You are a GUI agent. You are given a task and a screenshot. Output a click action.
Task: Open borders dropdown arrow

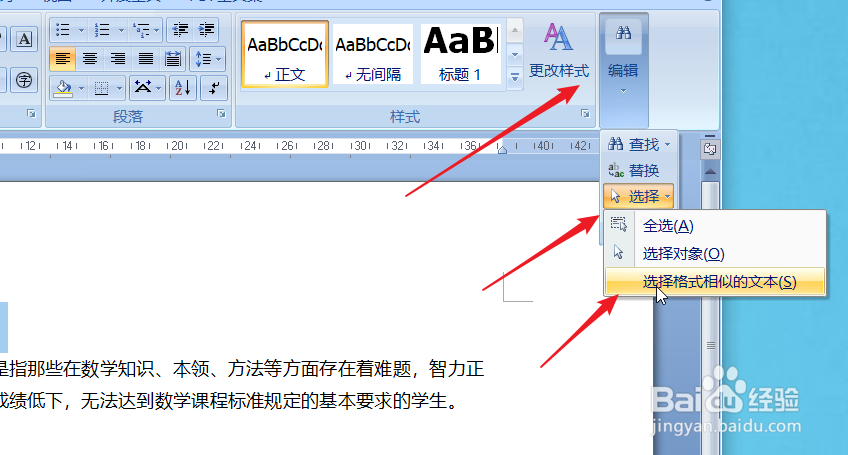click(119, 88)
